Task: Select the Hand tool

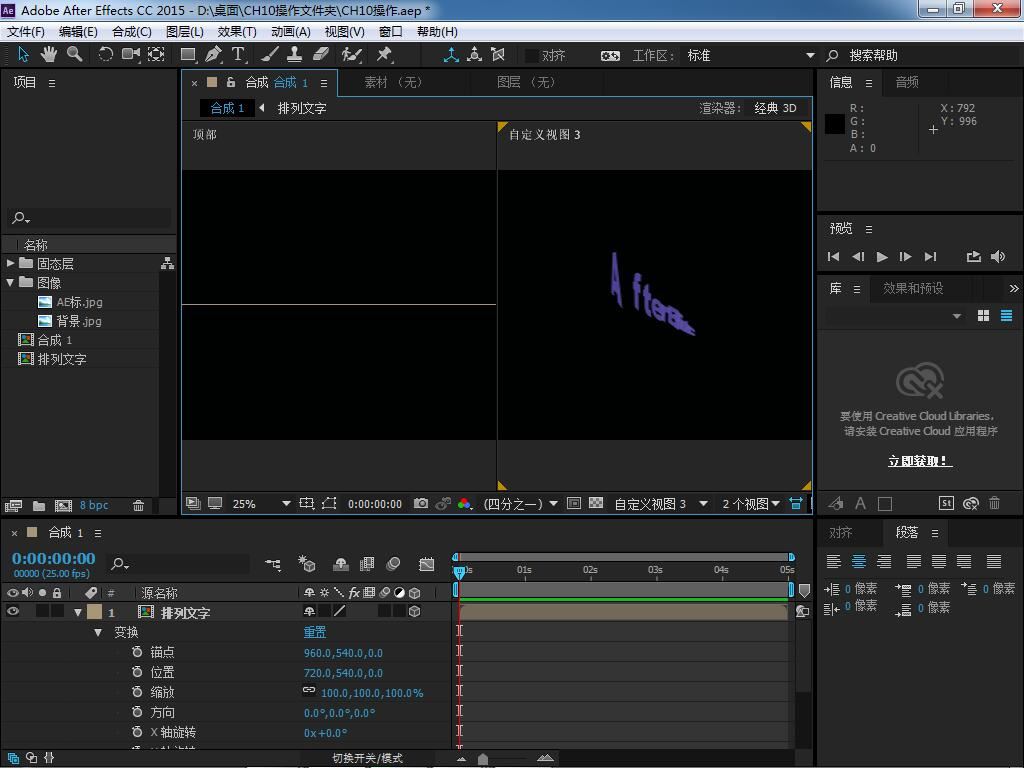Action: [49, 55]
